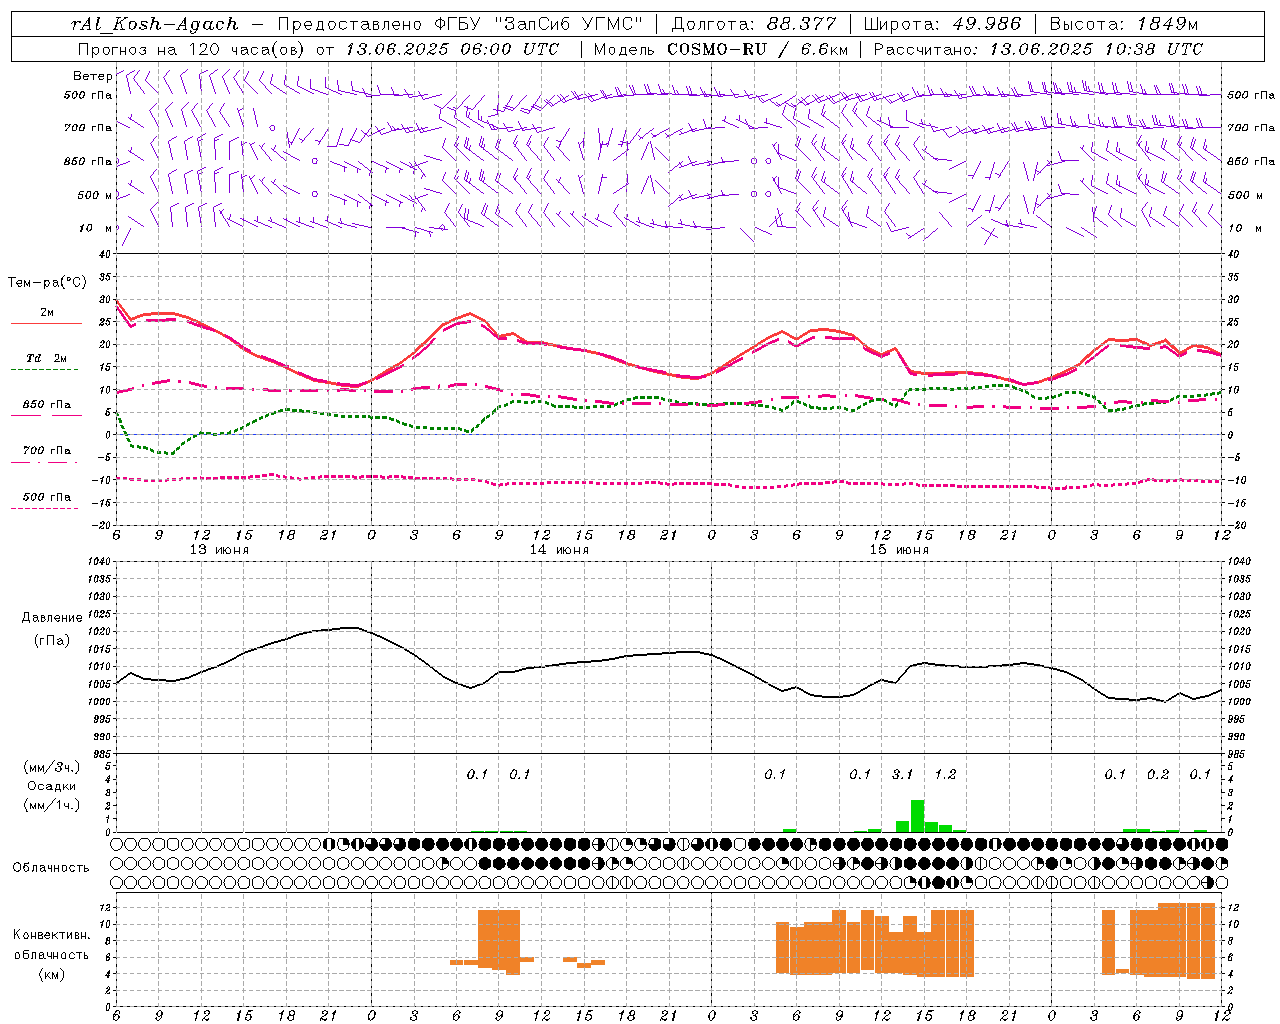Click the Конвективн. convective cloud label
Viewport: 1280px width, 1024px height.
tap(52, 935)
